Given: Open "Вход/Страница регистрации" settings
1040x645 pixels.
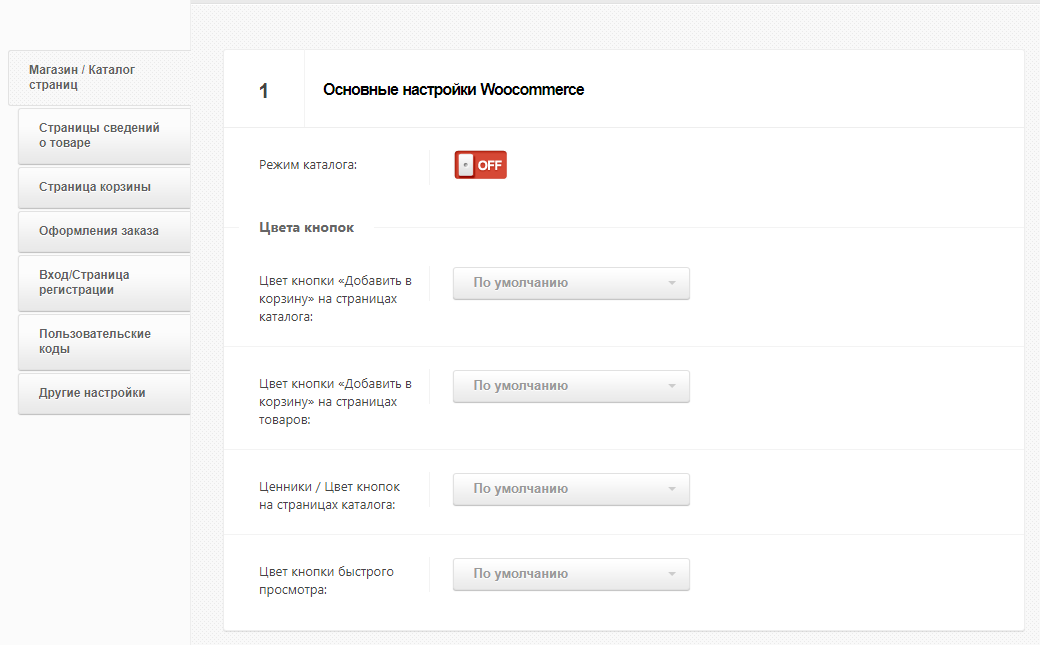Looking at the screenshot, I should 104,283.
